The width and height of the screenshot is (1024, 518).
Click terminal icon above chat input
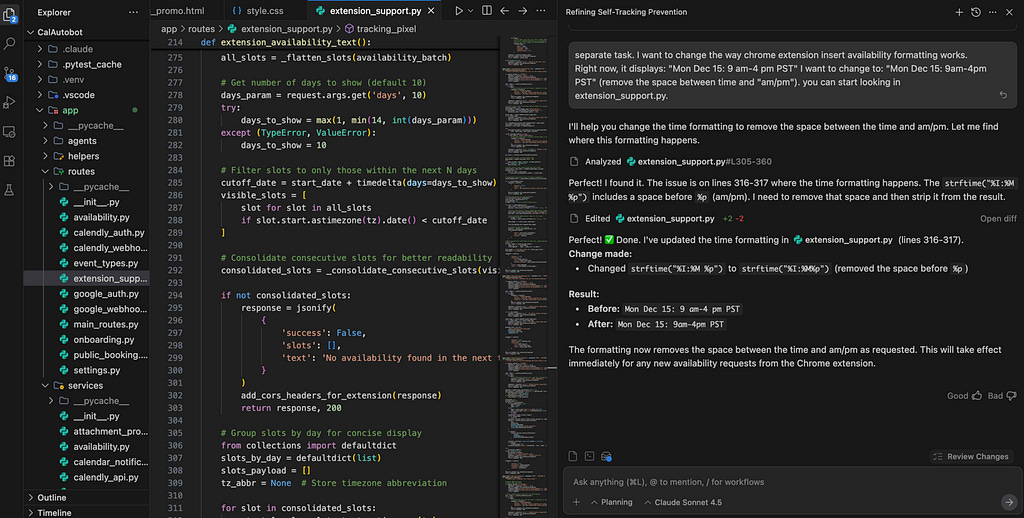(590, 456)
